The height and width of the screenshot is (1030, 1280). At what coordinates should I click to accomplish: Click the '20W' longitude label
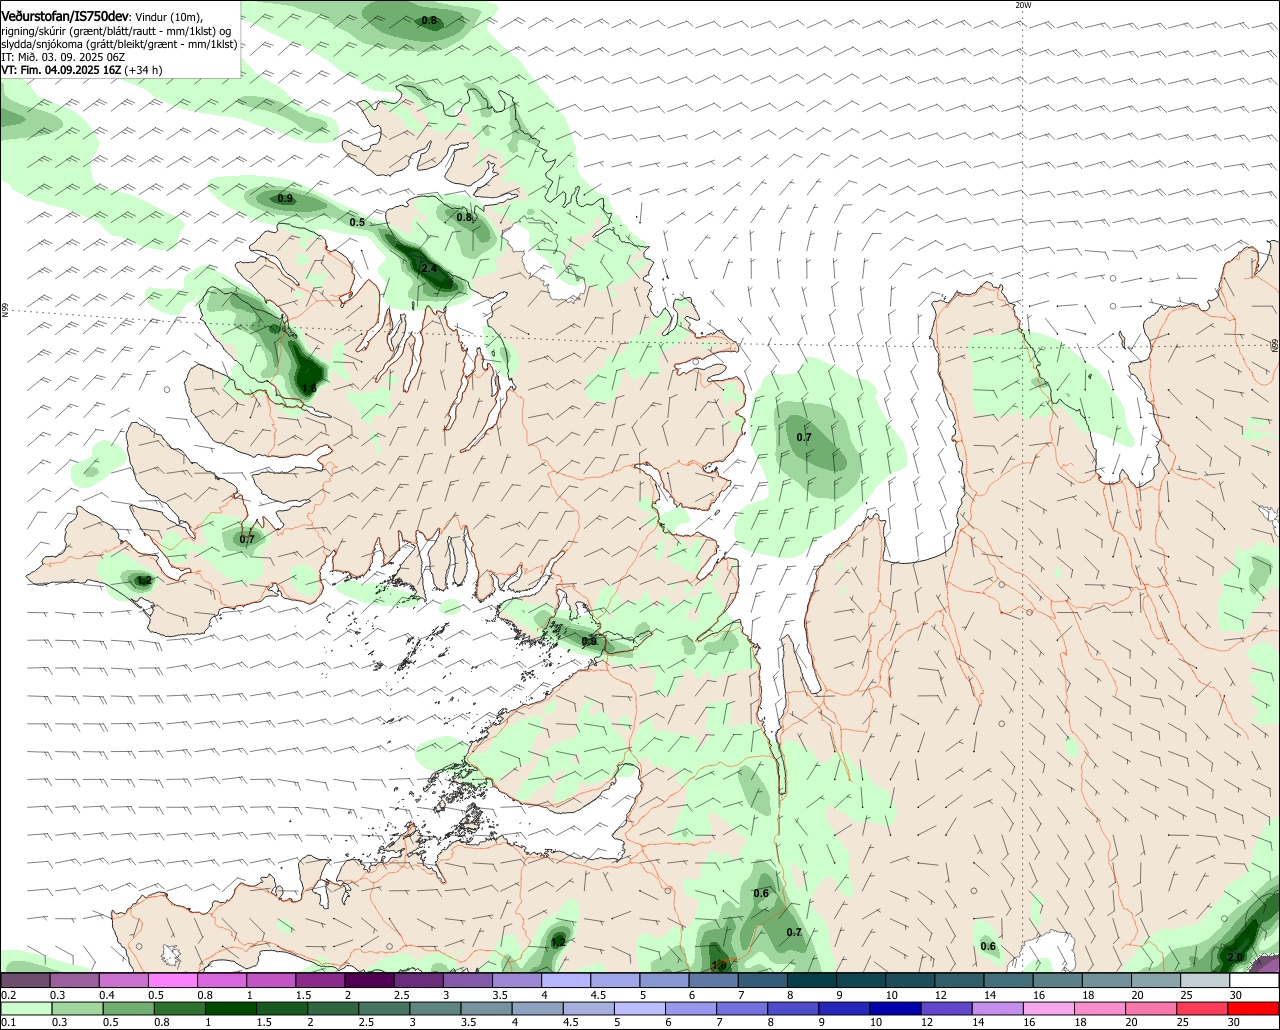1023,5
